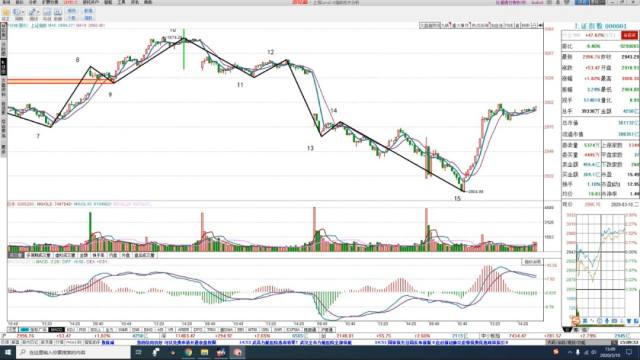
Task: Open the BBI indicator tab
Action: pos(240,329)
